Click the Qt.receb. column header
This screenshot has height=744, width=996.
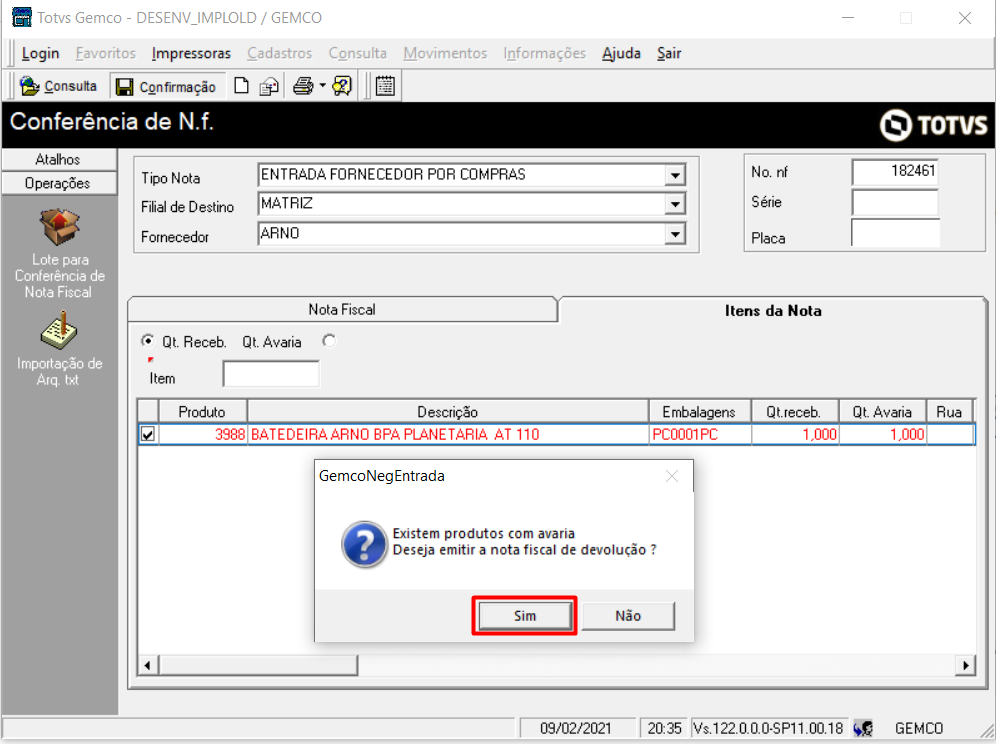[795, 412]
